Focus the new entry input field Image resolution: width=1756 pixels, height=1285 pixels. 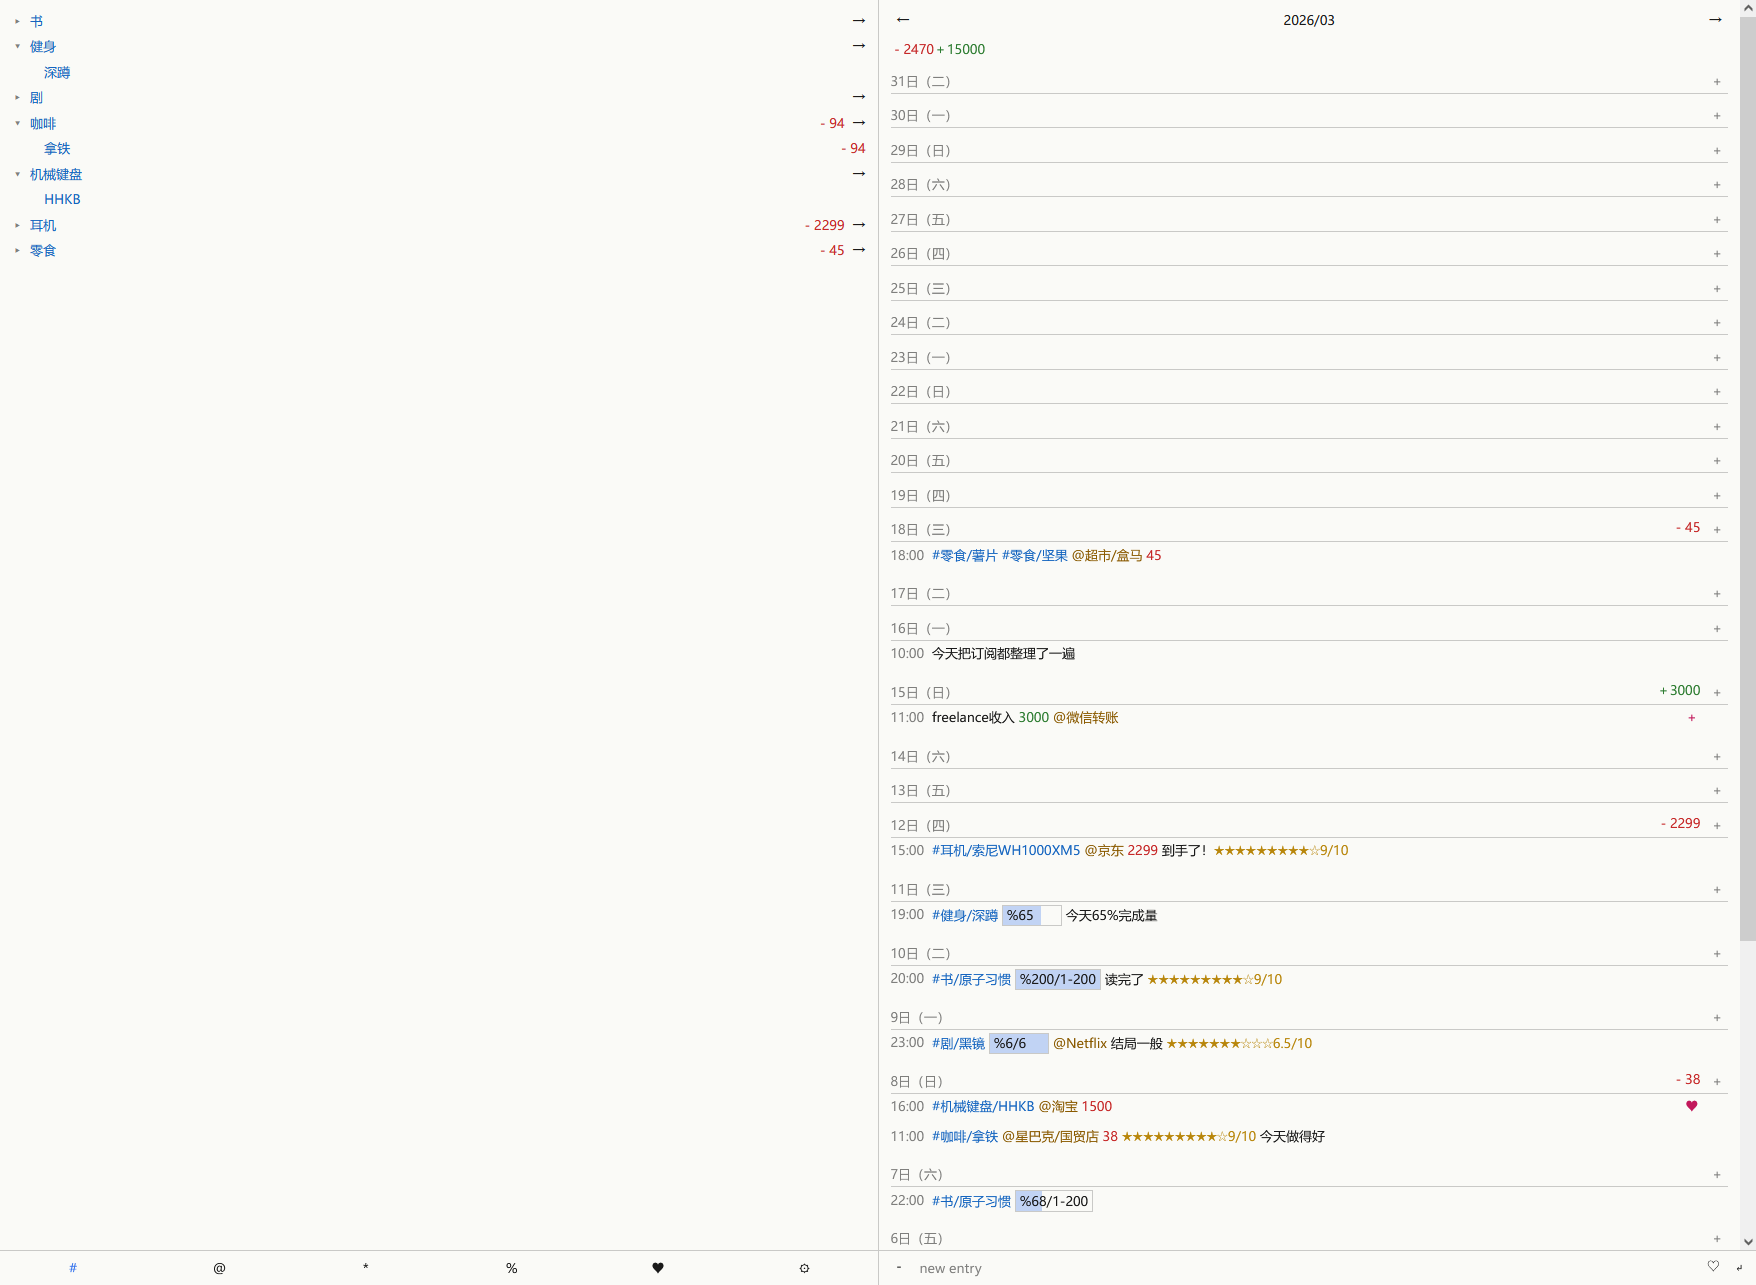1308,1268
